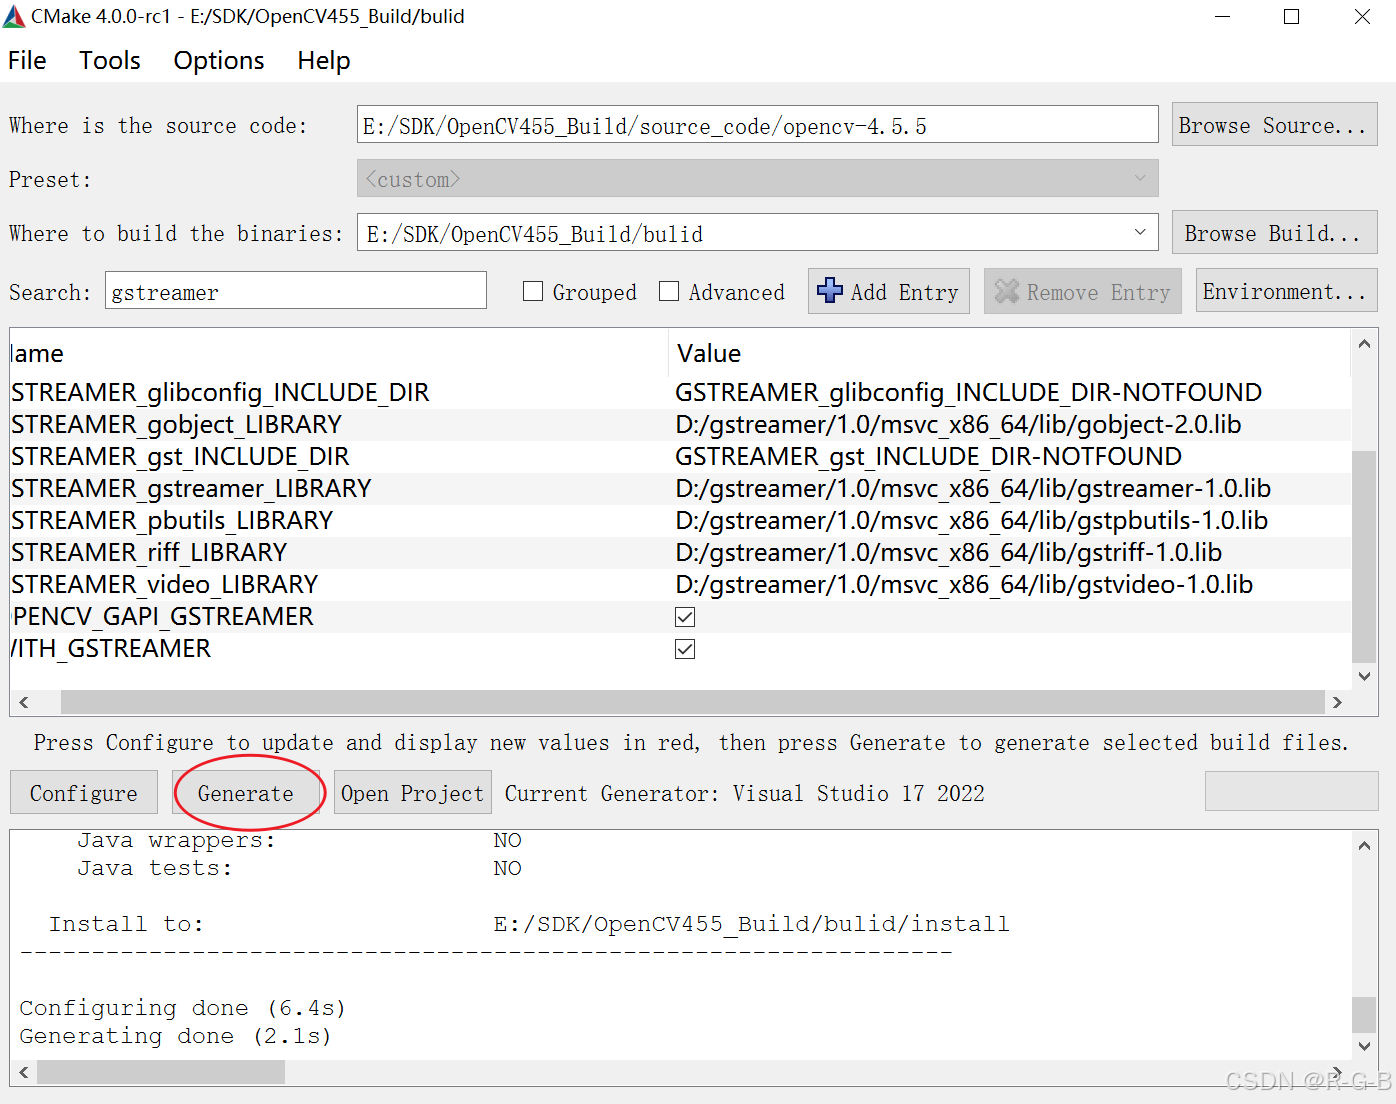Select GSTREAMER_pbutils_LIBRARY row name
The height and width of the screenshot is (1104, 1396).
[172, 520]
